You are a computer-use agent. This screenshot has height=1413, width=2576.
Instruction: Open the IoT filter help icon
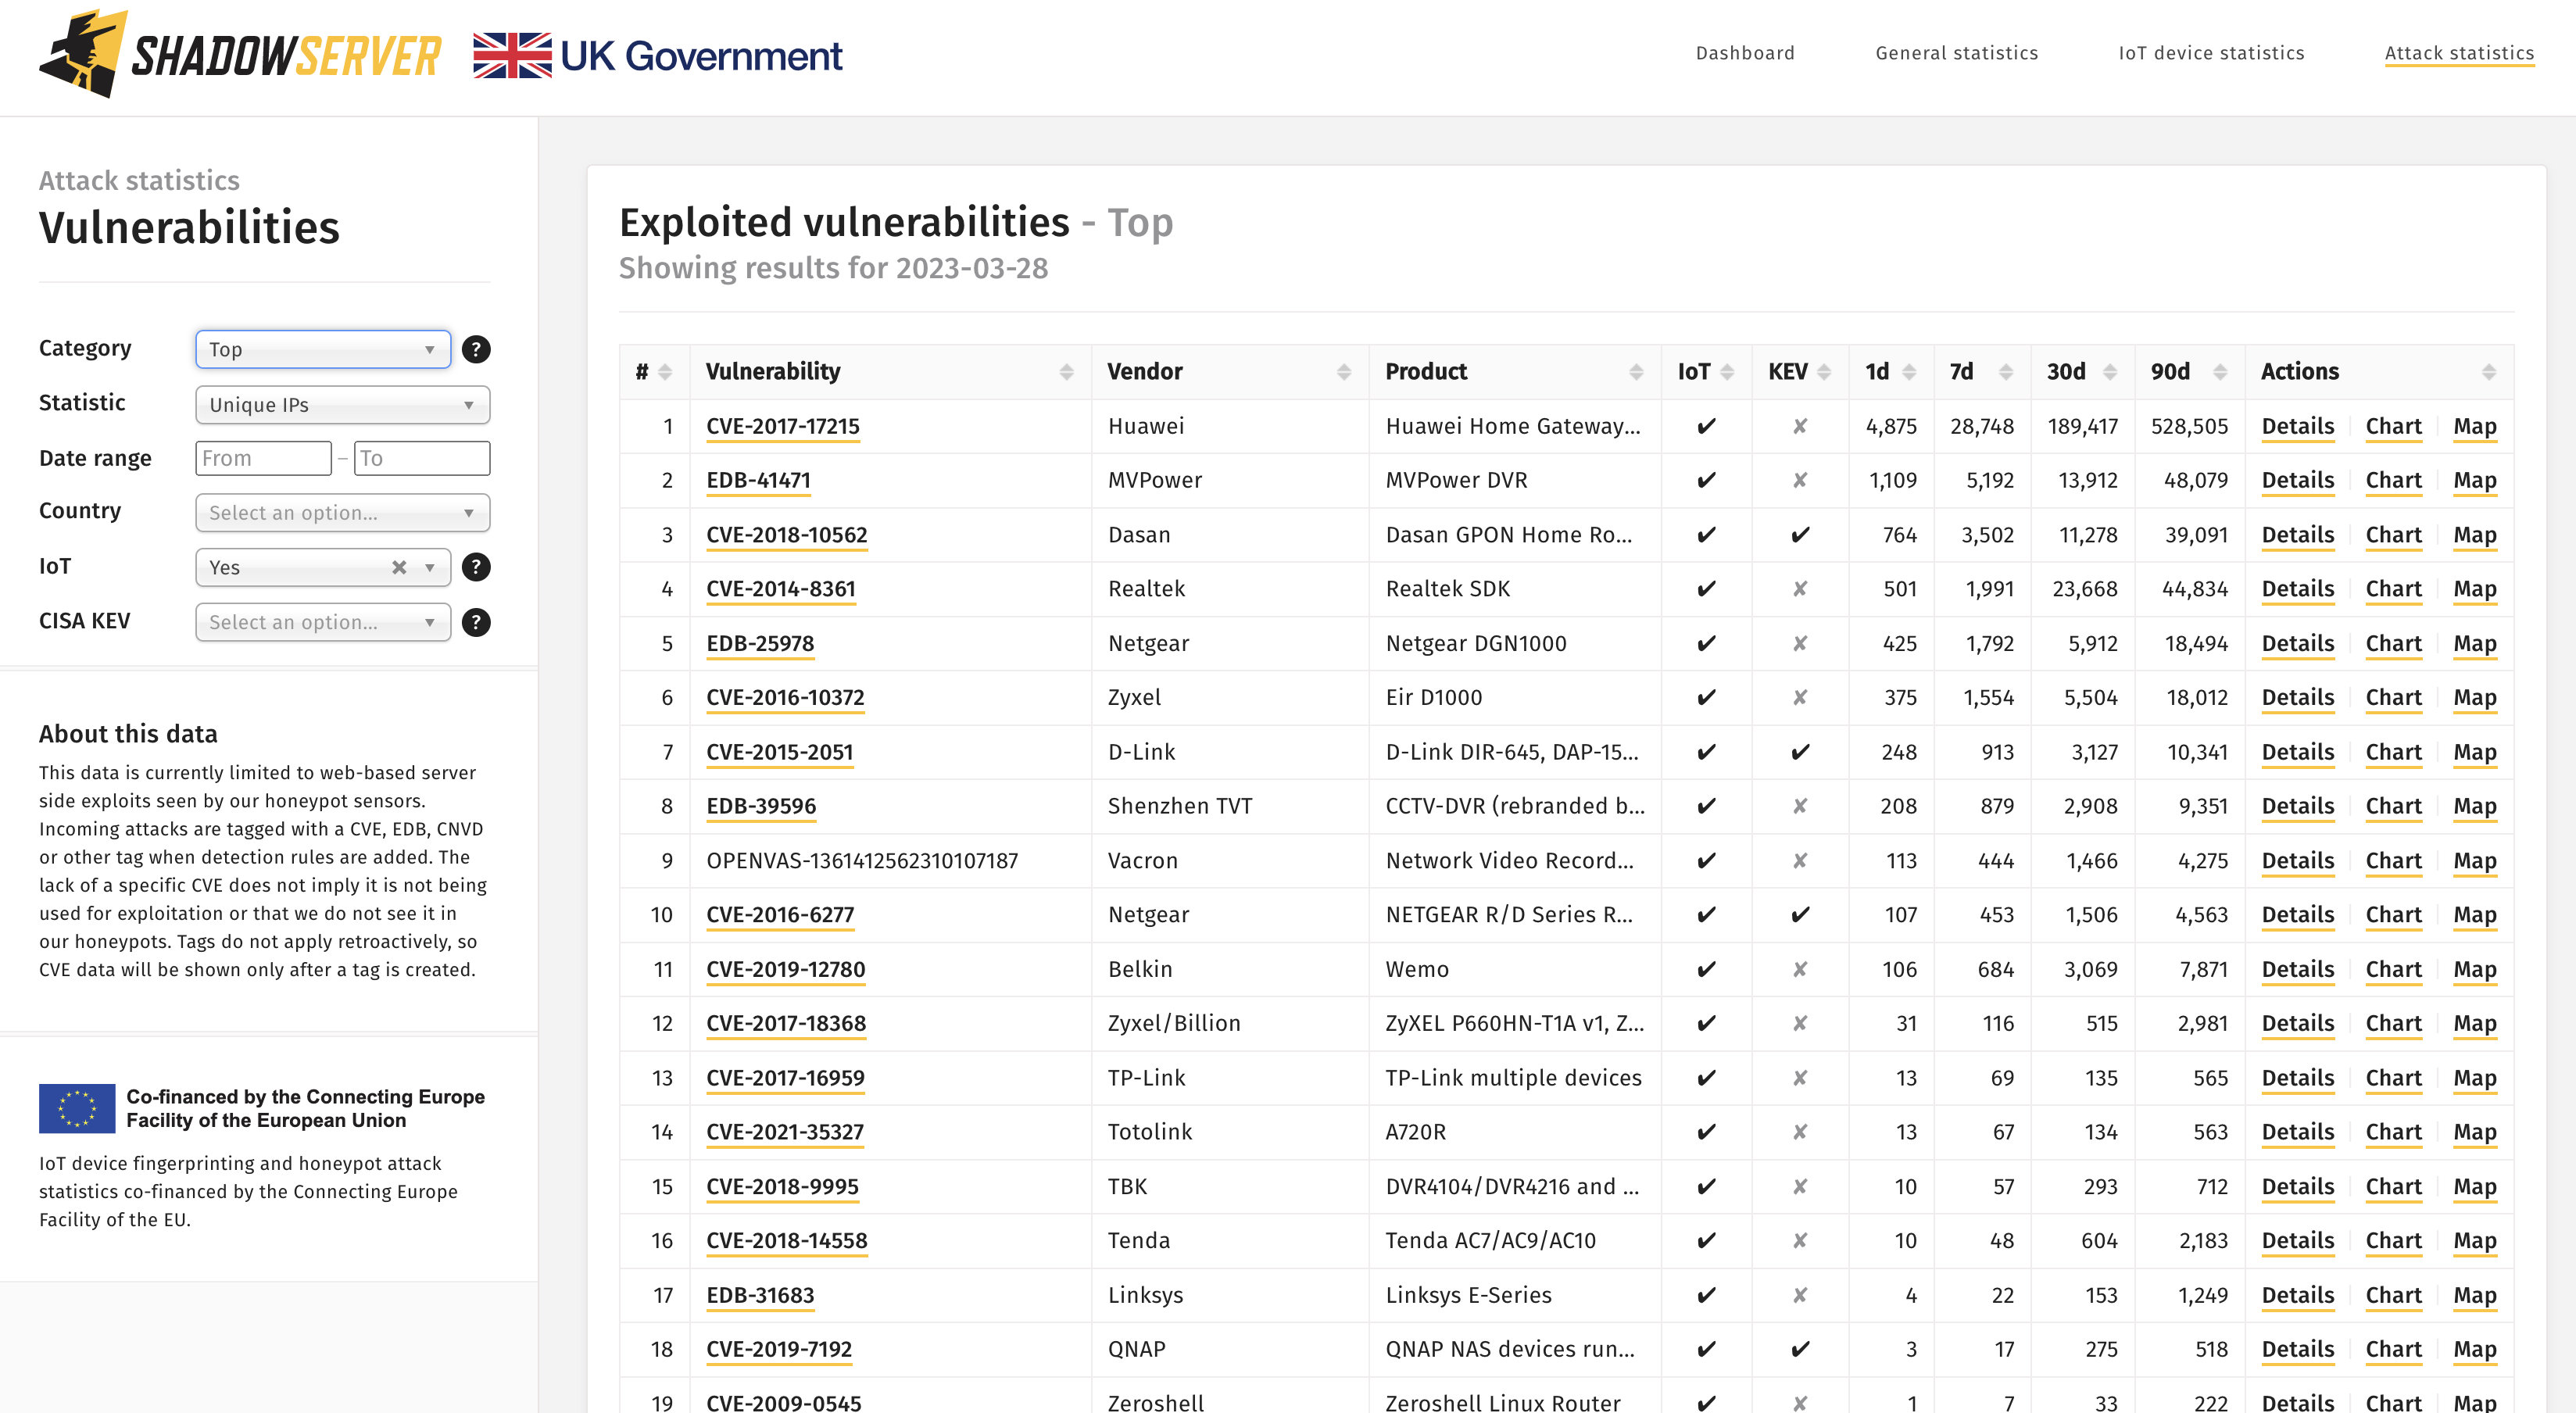point(476,567)
